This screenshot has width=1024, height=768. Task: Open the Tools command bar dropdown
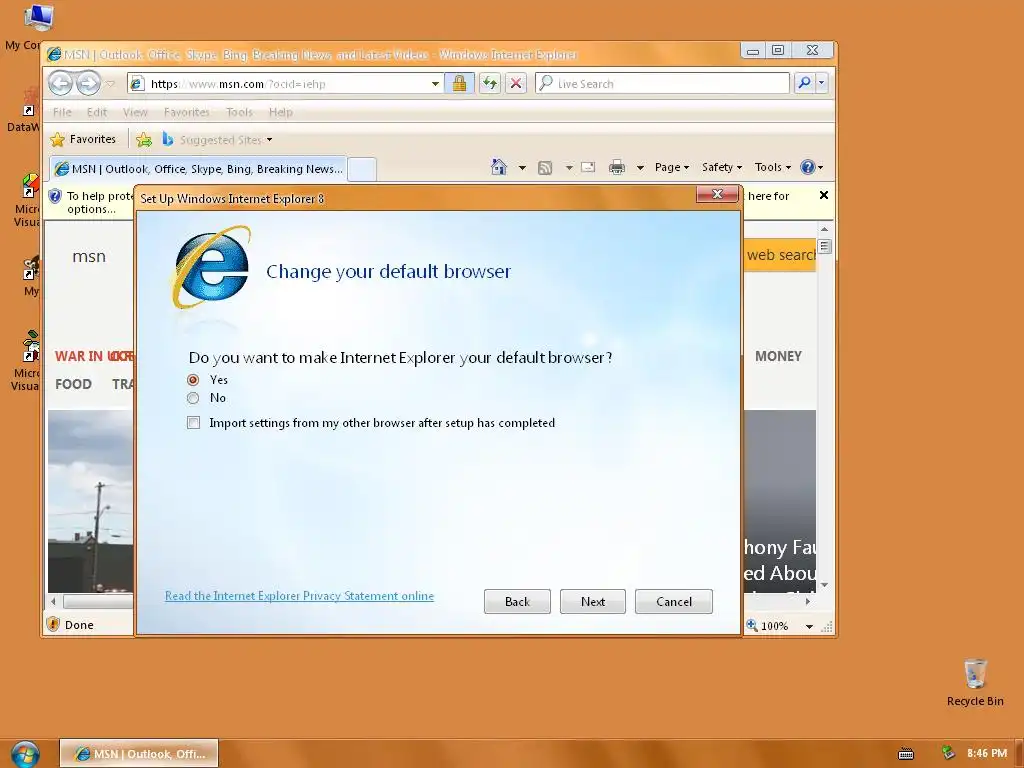tap(773, 167)
